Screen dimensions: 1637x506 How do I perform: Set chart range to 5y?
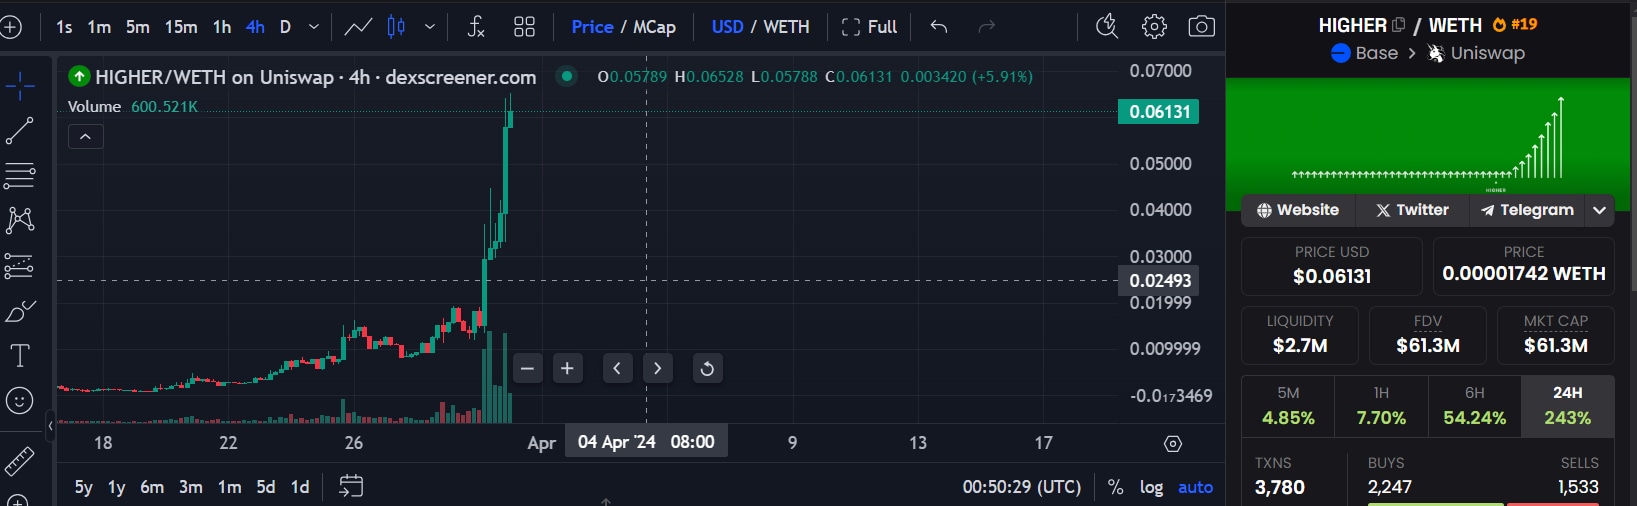coord(83,487)
